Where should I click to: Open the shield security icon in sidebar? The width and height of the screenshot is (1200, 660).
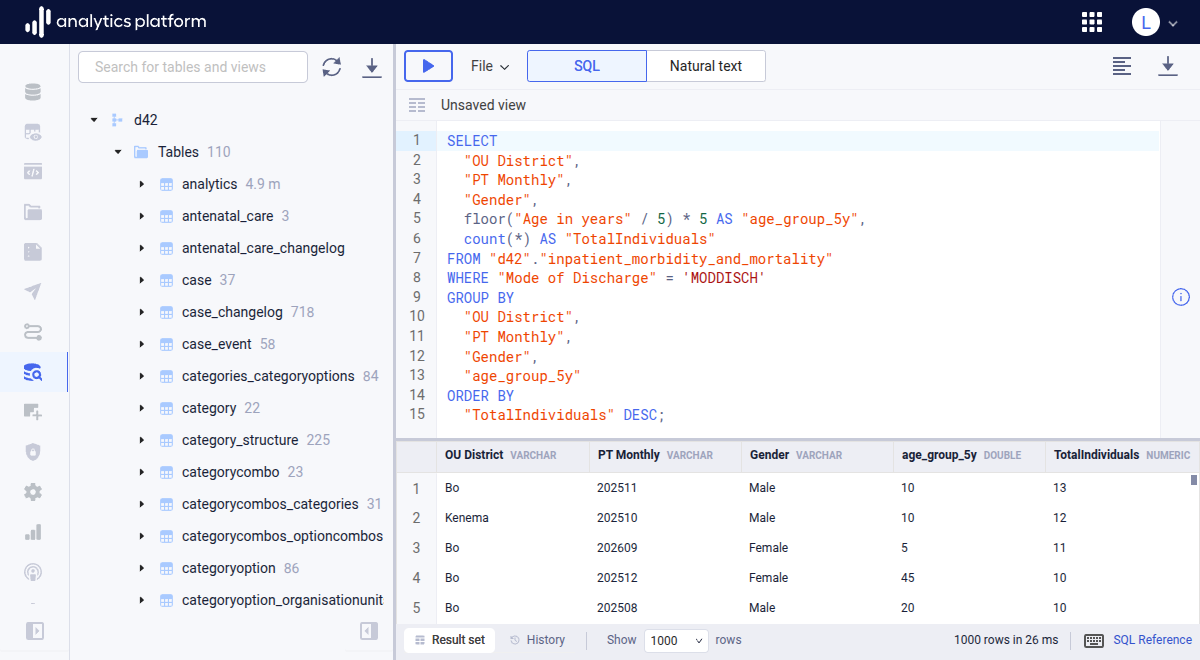(x=33, y=452)
